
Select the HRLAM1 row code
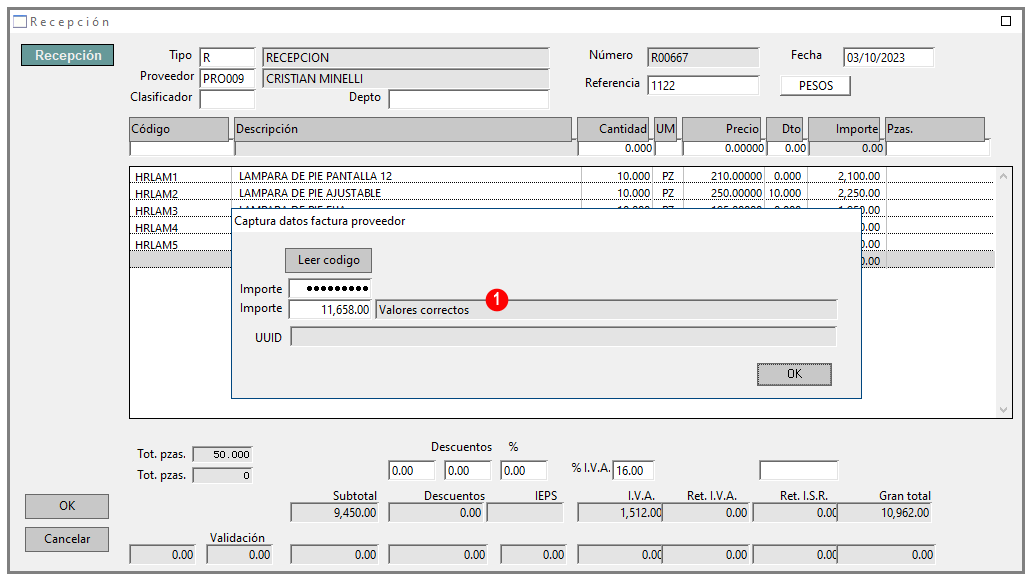tap(157, 176)
